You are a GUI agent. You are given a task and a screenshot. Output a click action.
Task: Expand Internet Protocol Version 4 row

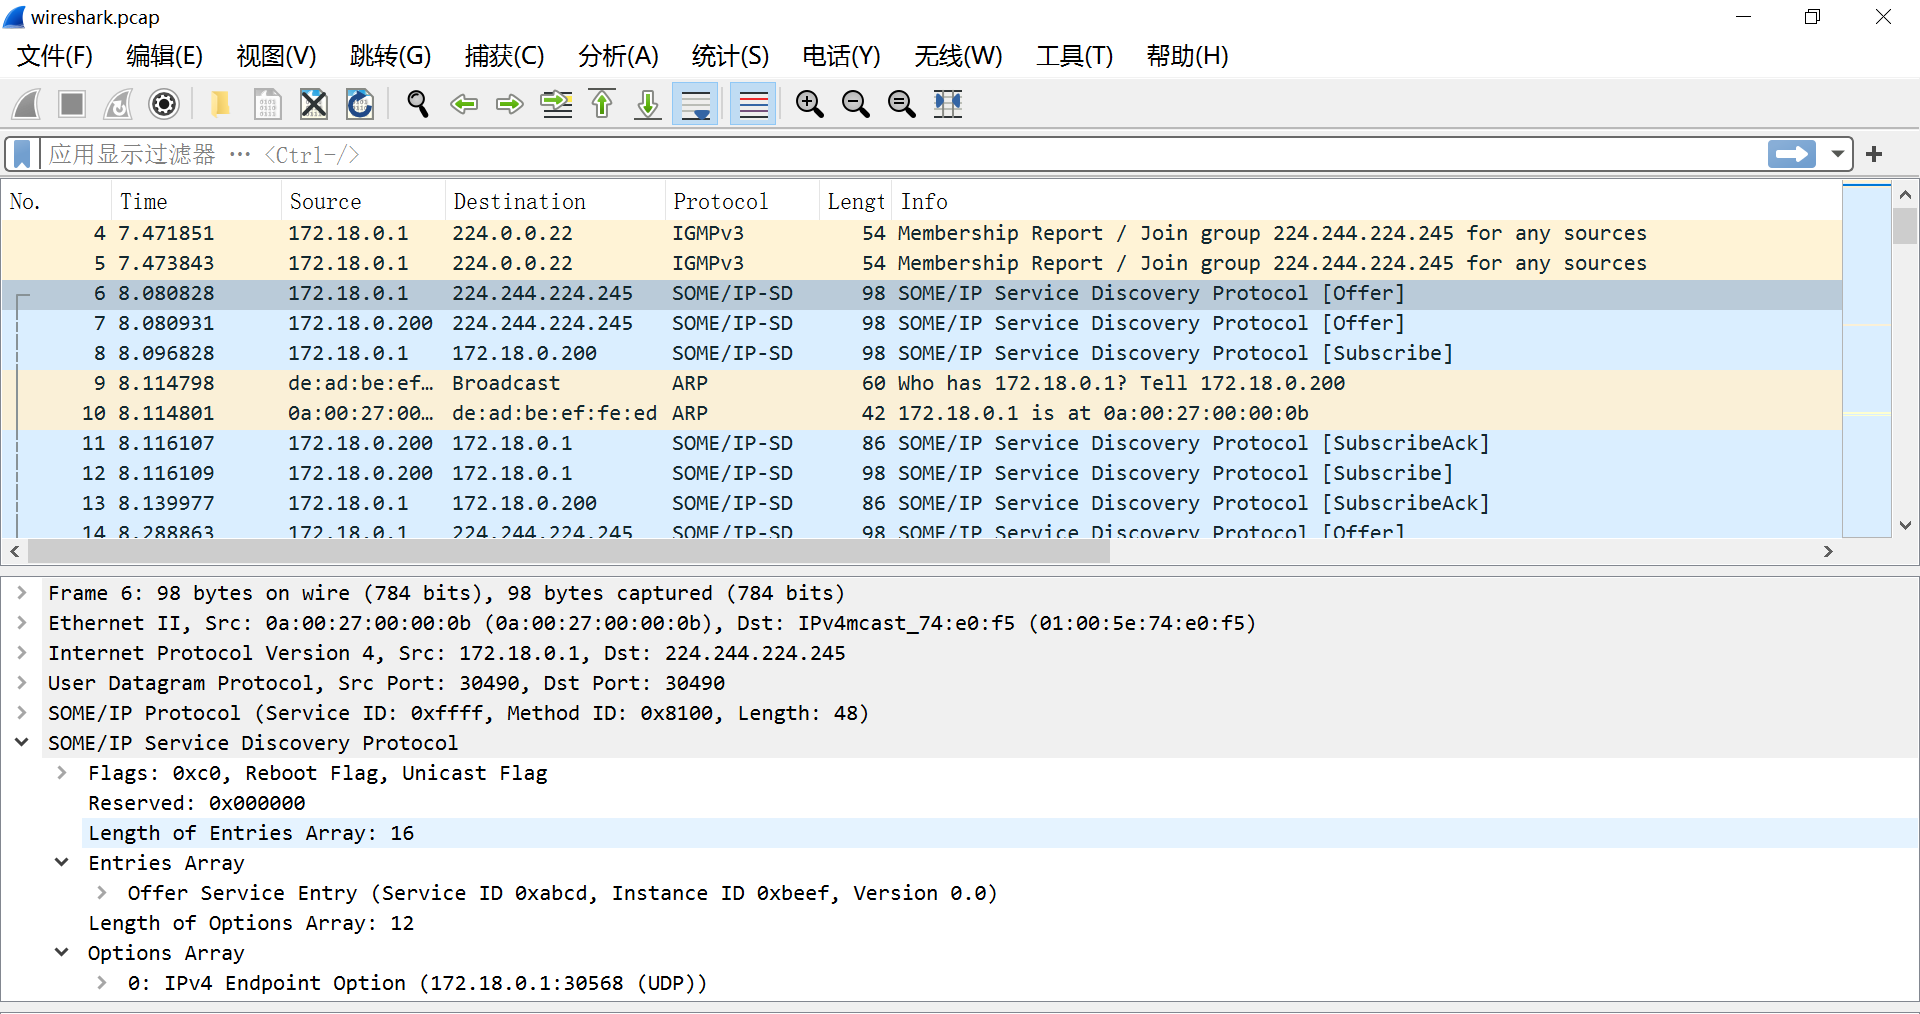pyautogui.click(x=22, y=653)
